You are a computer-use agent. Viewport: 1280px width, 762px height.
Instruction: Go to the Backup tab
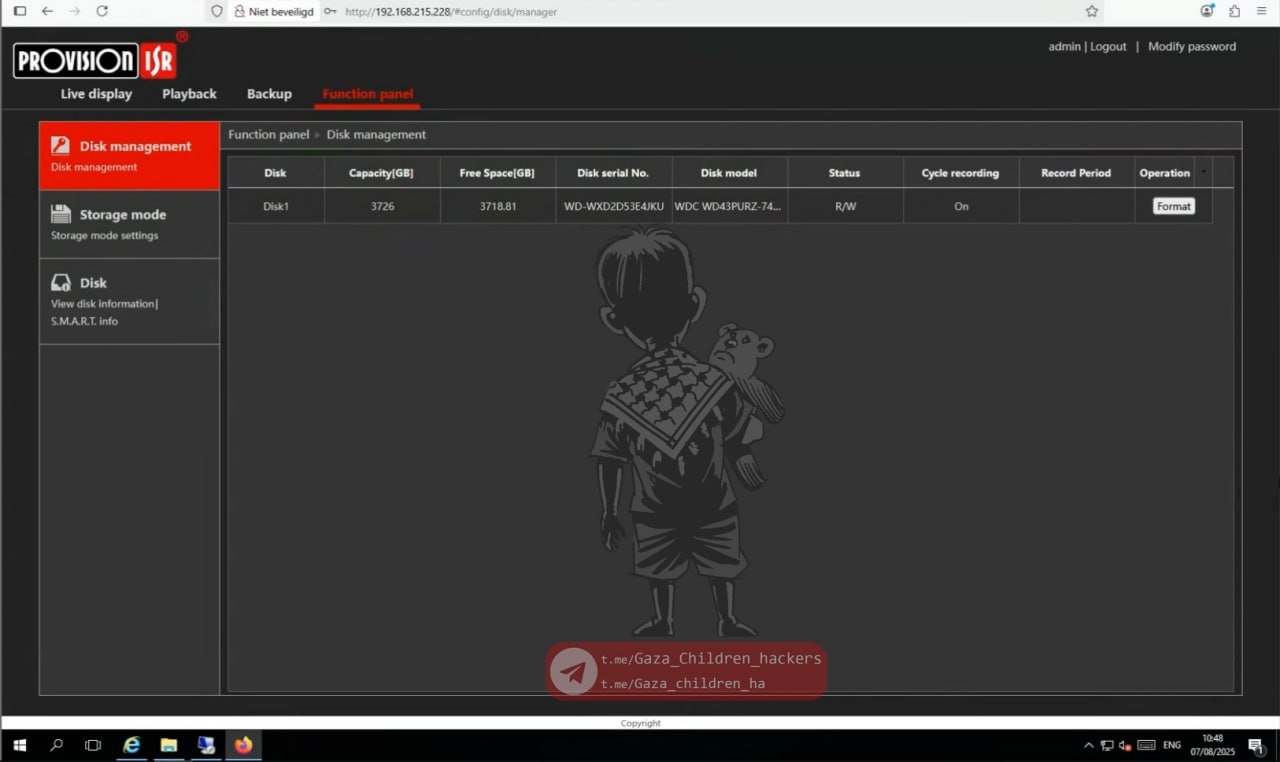click(269, 94)
